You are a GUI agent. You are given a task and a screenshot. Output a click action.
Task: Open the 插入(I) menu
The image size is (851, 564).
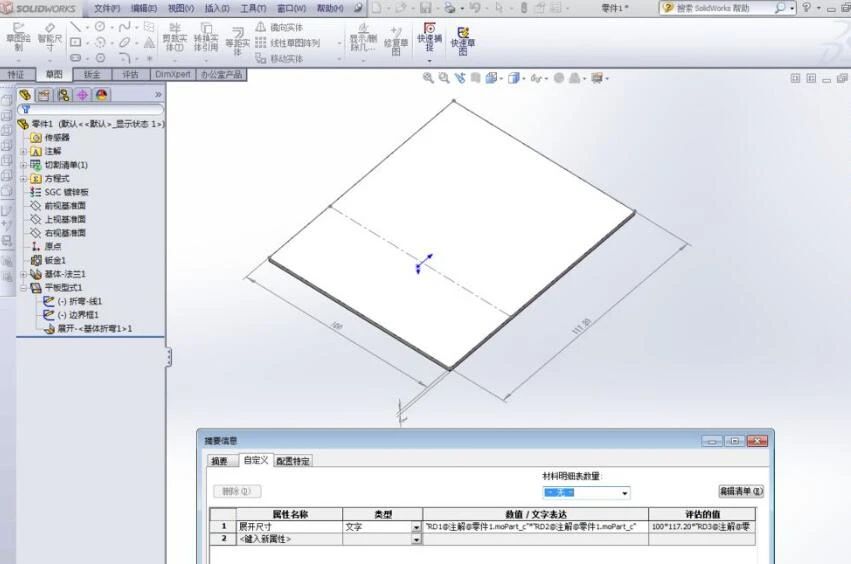[x=216, y=8]
